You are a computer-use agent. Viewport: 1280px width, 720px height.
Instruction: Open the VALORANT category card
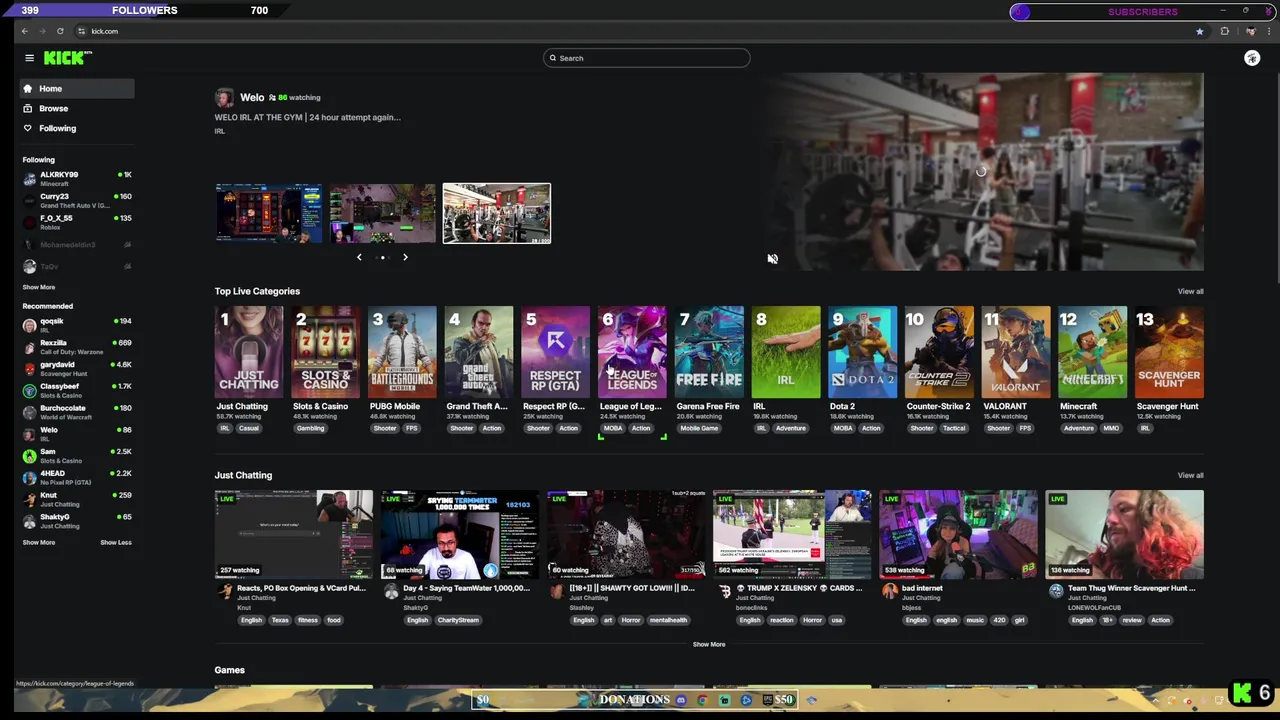(1016, 352)
